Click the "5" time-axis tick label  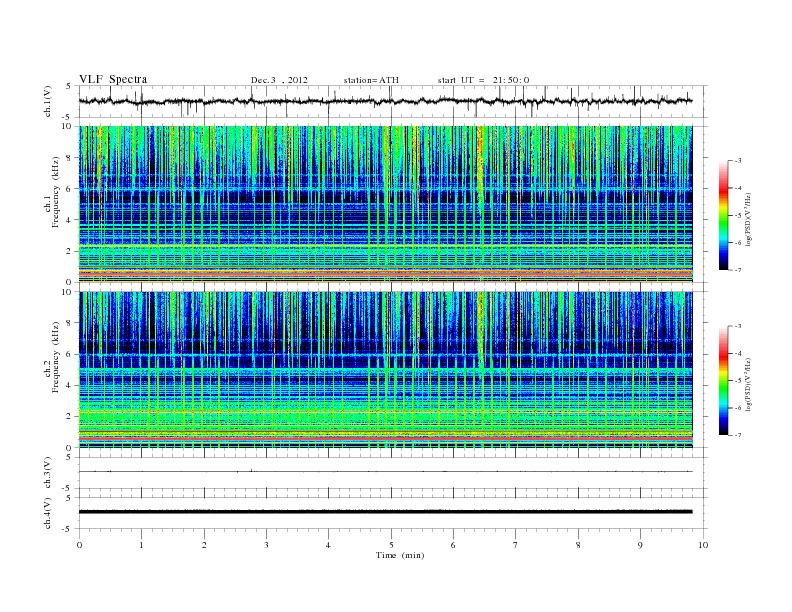point(391,545)
